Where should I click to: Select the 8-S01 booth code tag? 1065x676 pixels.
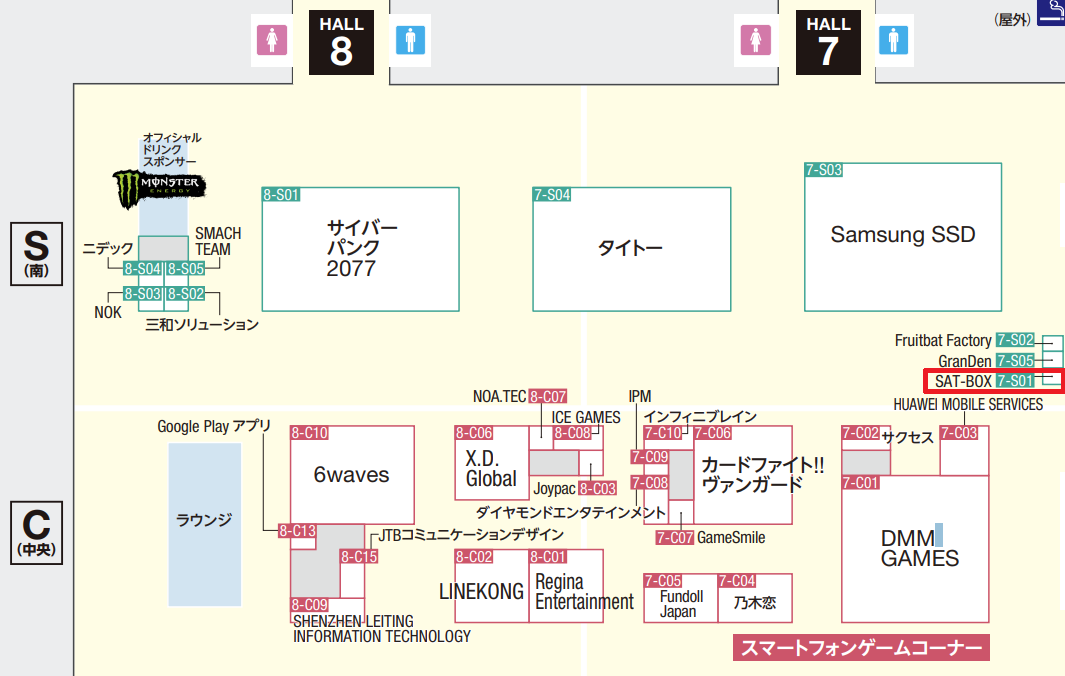pyautogui.click(x=281, y=195)
